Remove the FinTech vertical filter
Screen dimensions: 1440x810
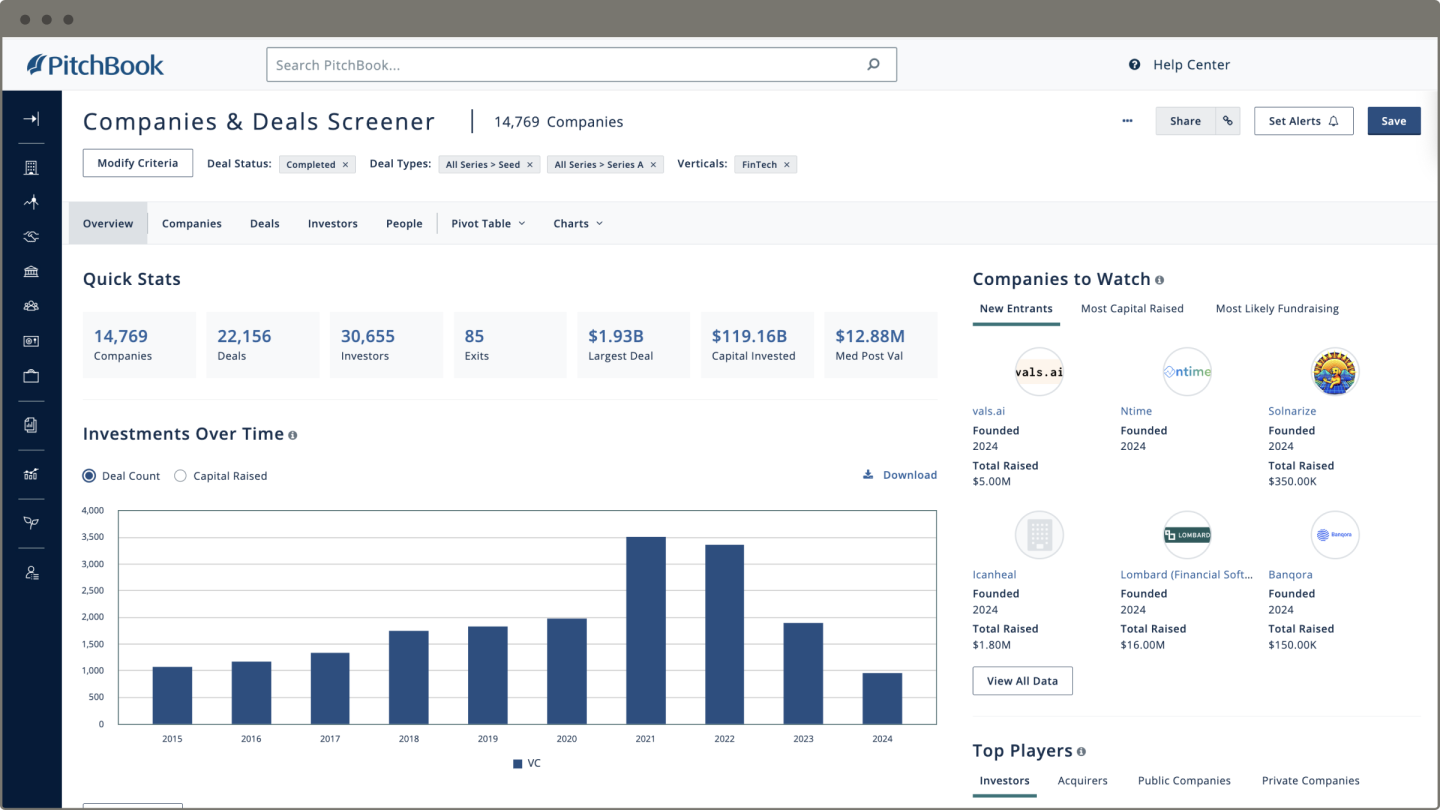coord(787,165)
